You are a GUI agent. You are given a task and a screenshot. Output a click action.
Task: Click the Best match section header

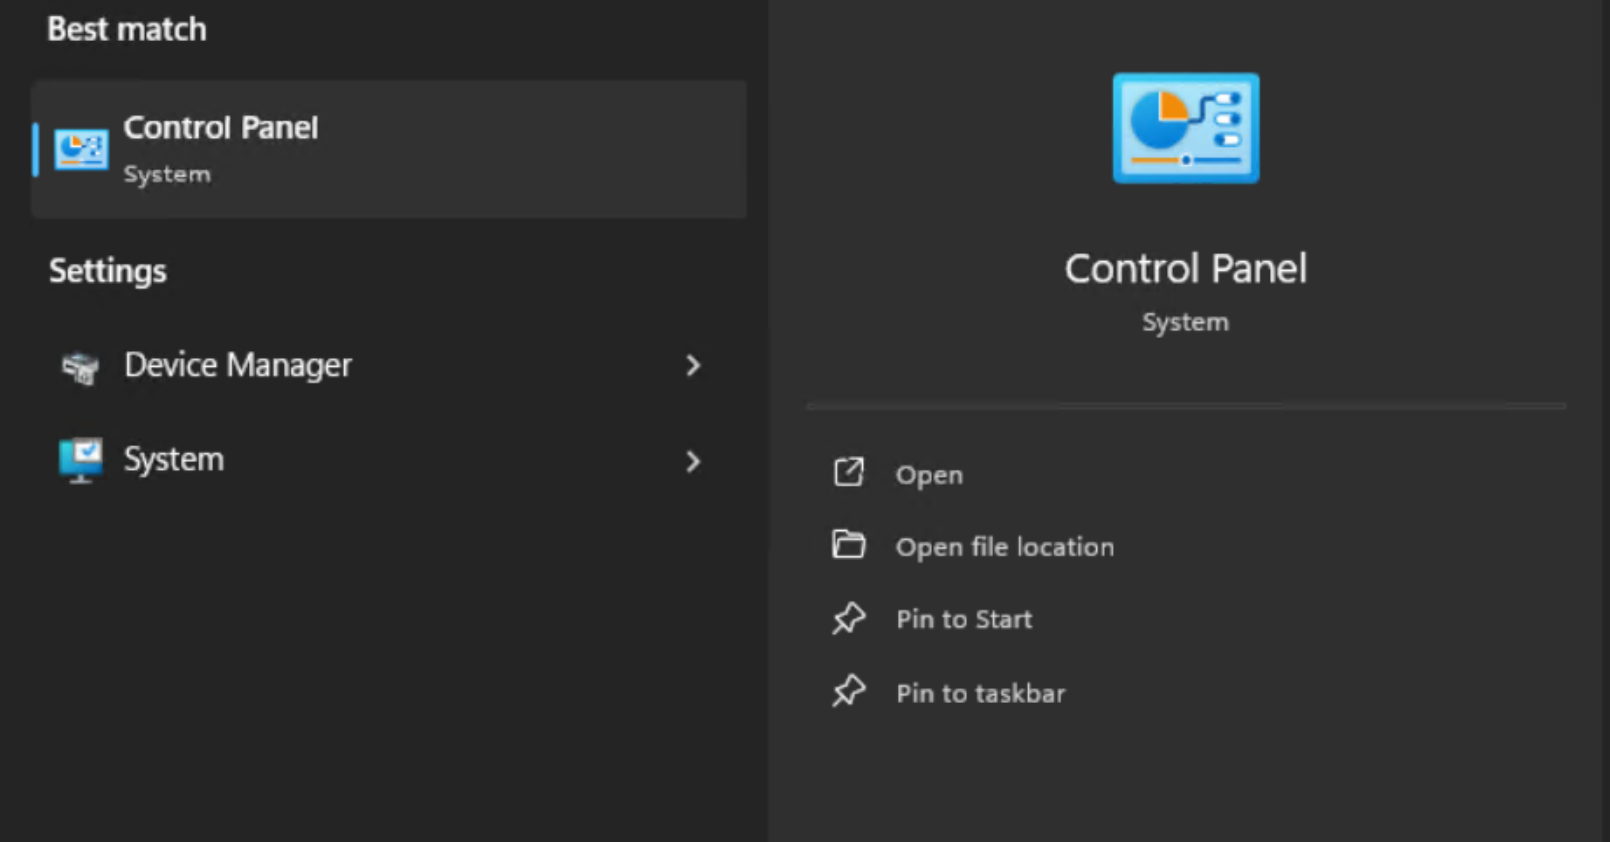pos(127,30)
